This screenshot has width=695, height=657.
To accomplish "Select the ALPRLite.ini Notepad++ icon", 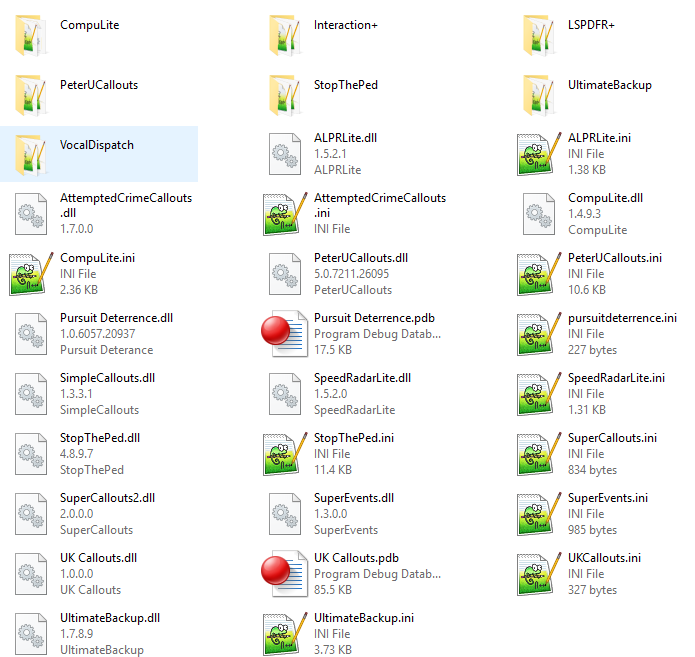I will point(539,154).
